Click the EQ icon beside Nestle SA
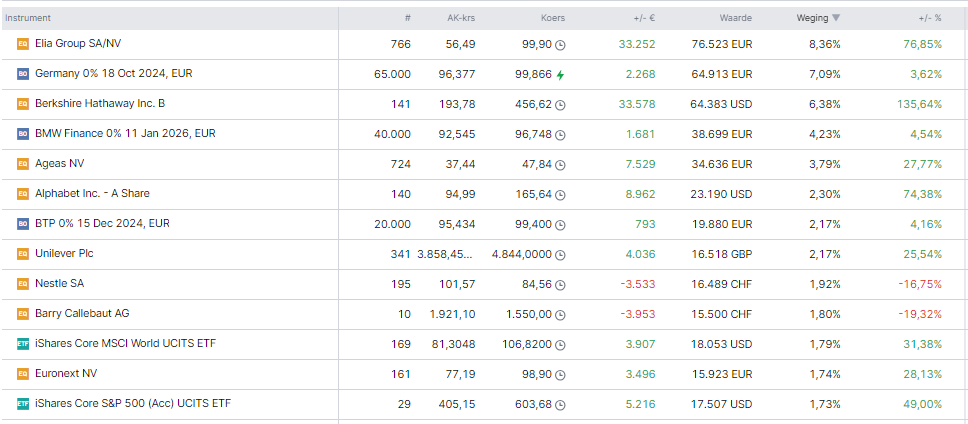 23,284
